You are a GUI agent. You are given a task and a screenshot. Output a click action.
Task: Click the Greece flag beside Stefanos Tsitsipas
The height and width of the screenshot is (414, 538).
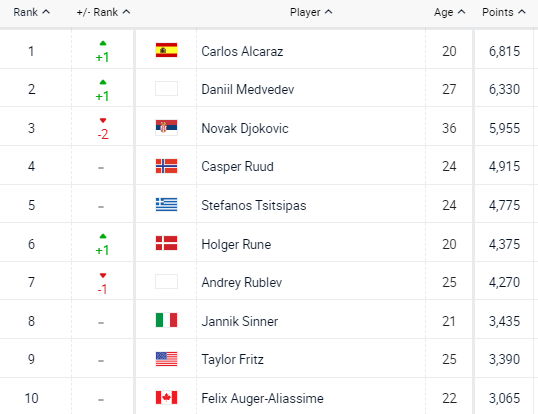tap(166, 204)
